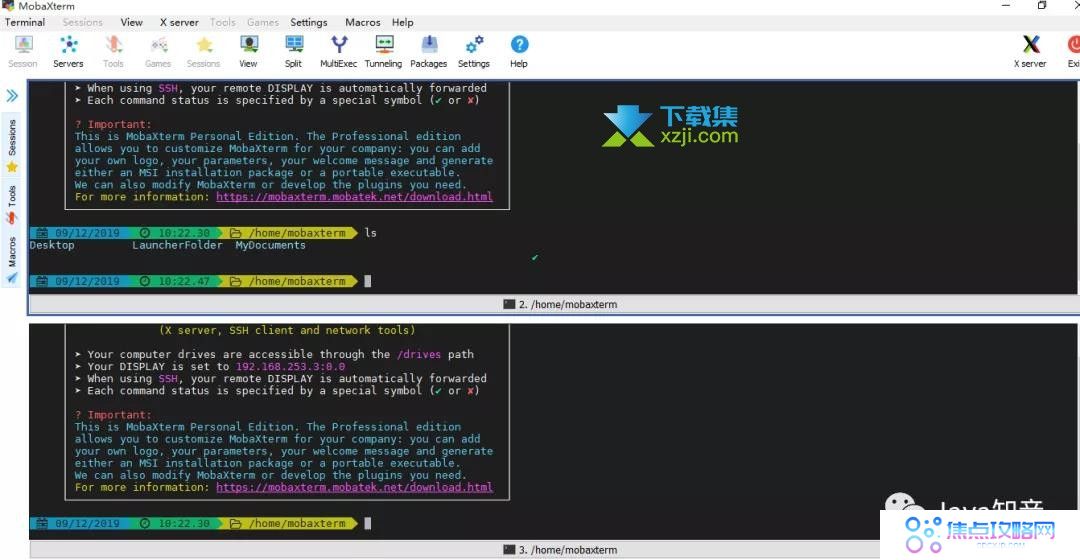The image size is (1080, 560).
Task: Click the Sessions star toolbar icon
Action: (203, 52)
